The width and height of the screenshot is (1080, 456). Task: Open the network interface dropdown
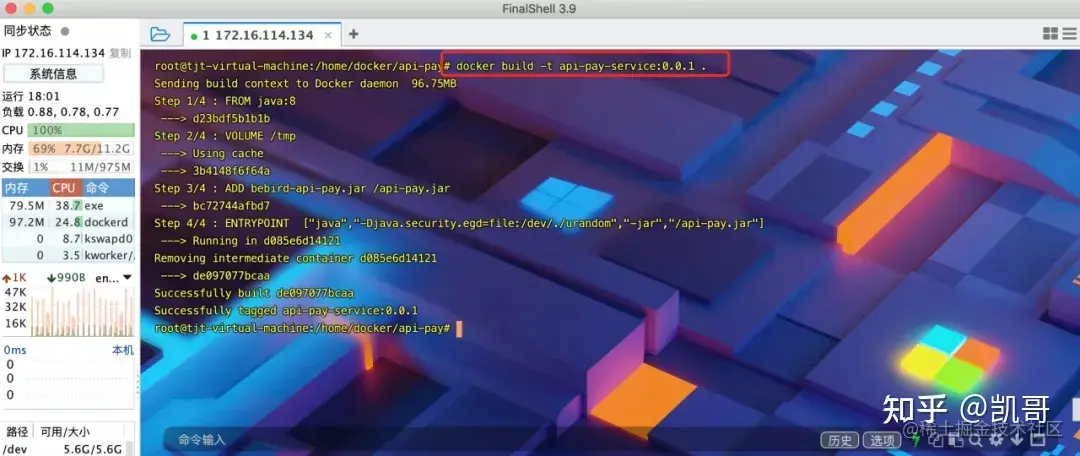[x=113, y=278]
